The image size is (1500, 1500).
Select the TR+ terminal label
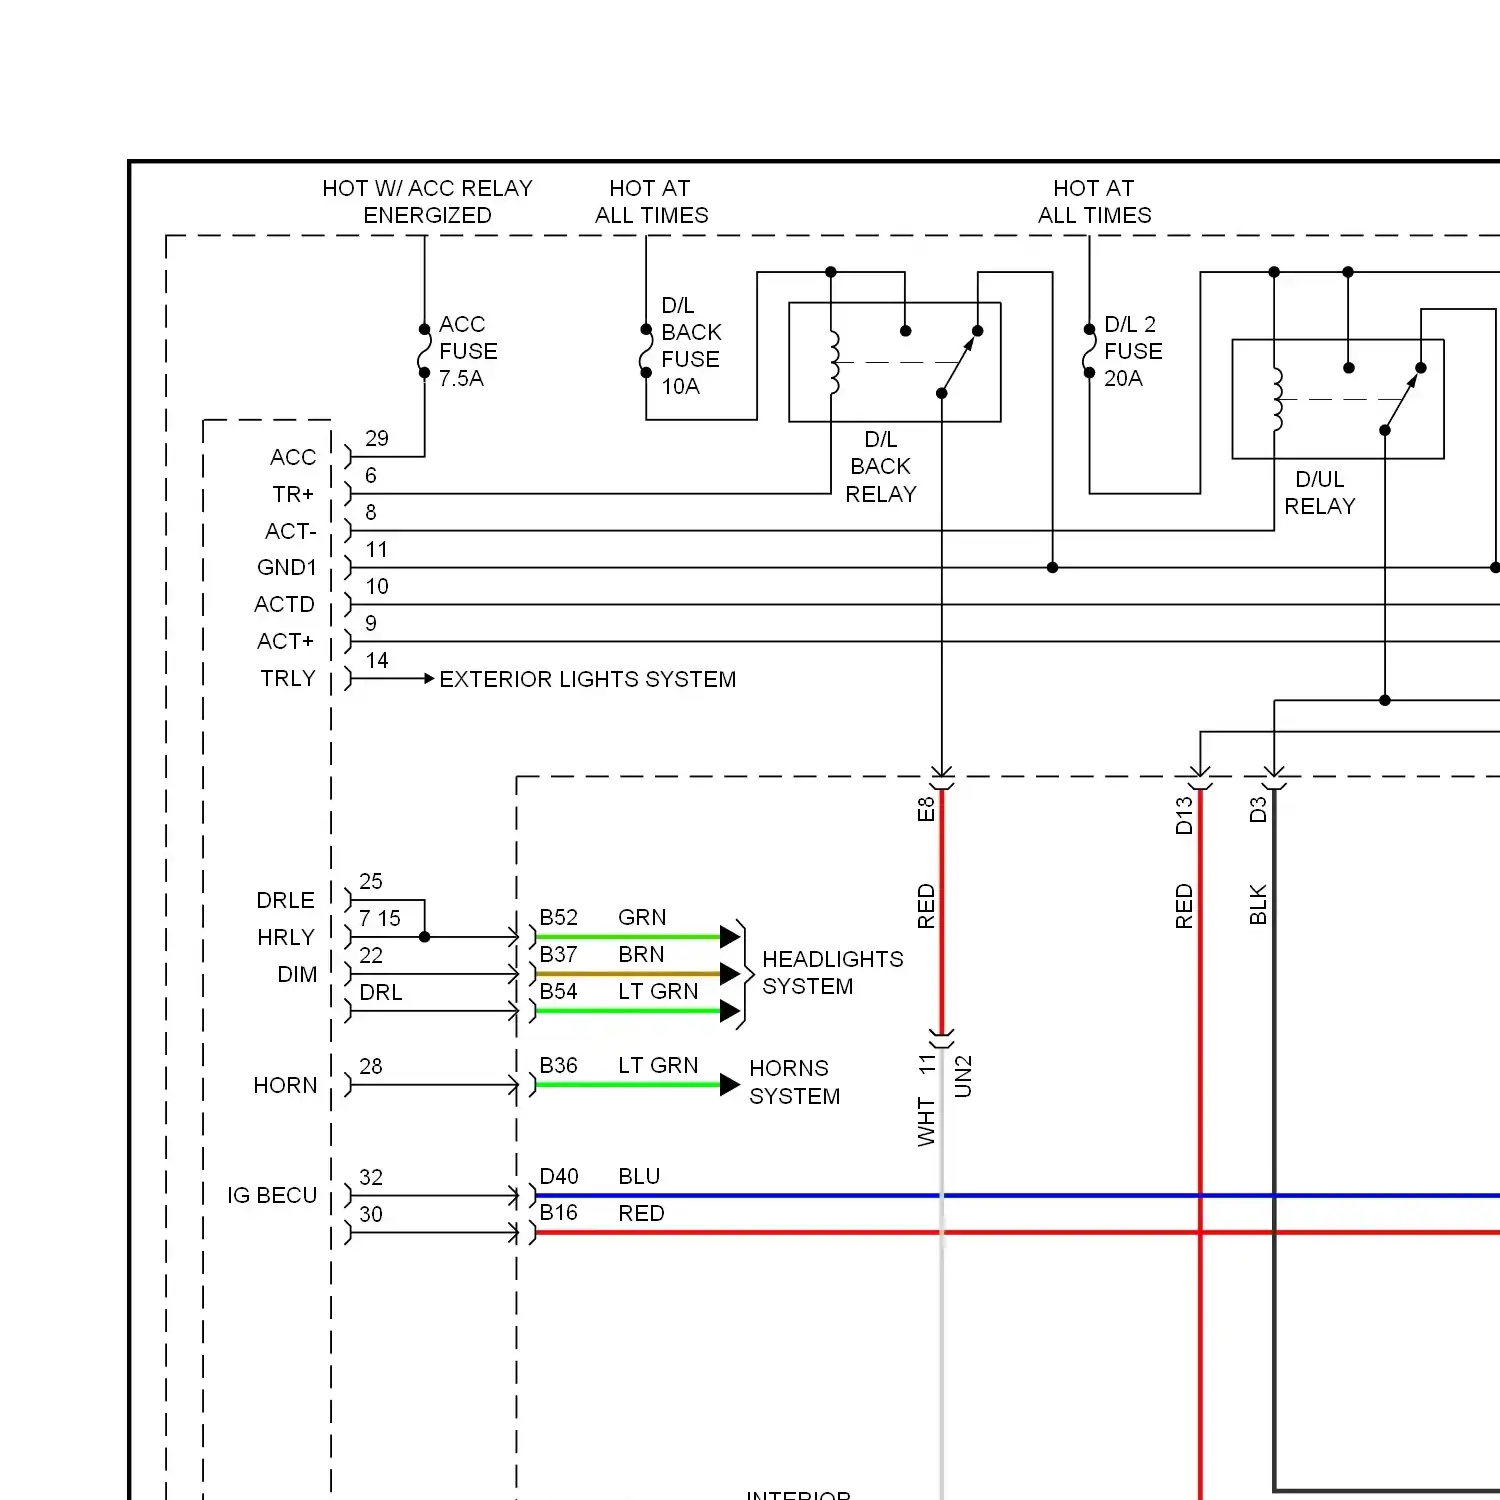click(x=293, y=494)
